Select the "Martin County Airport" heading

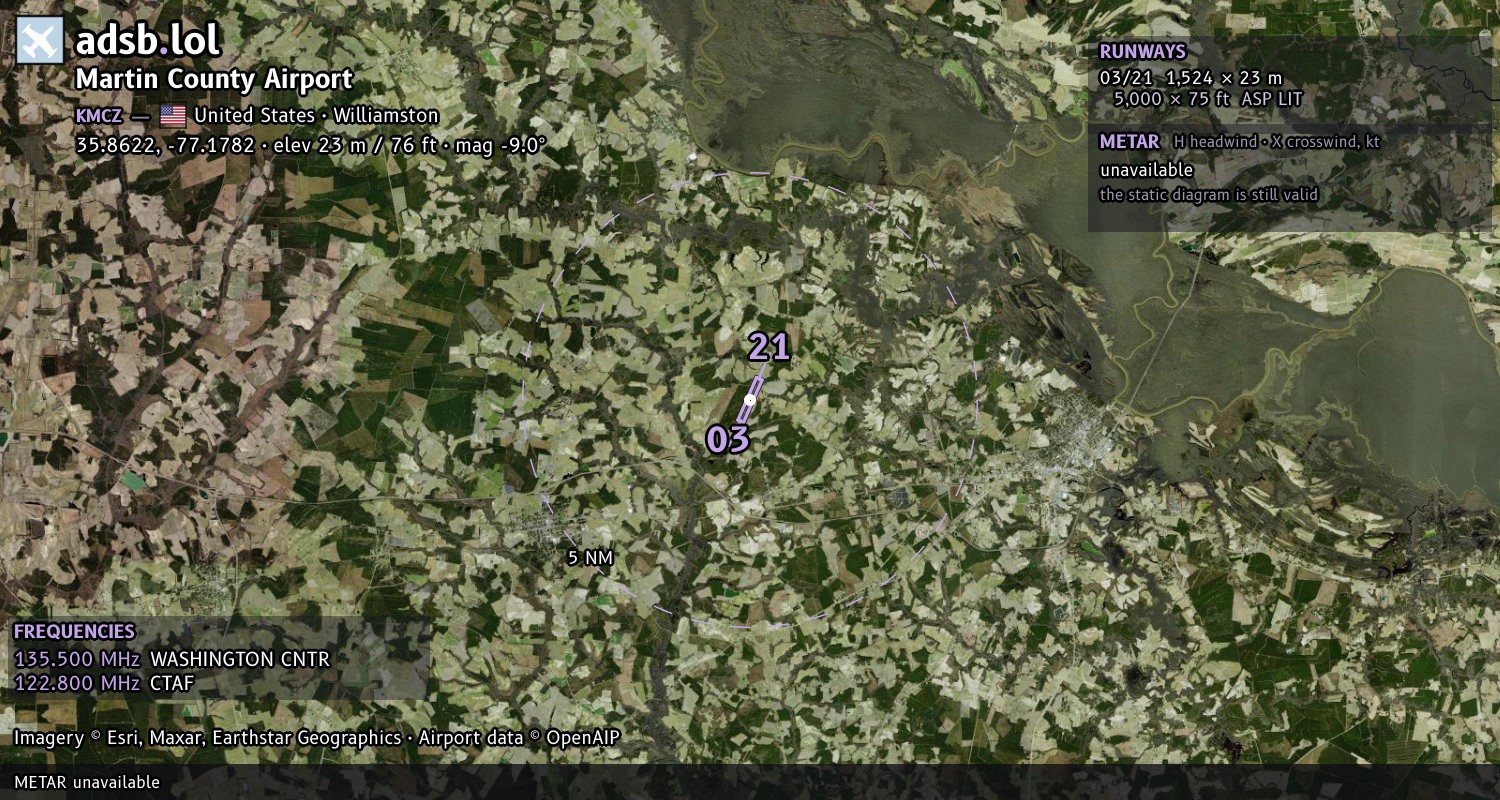point(214,80)
